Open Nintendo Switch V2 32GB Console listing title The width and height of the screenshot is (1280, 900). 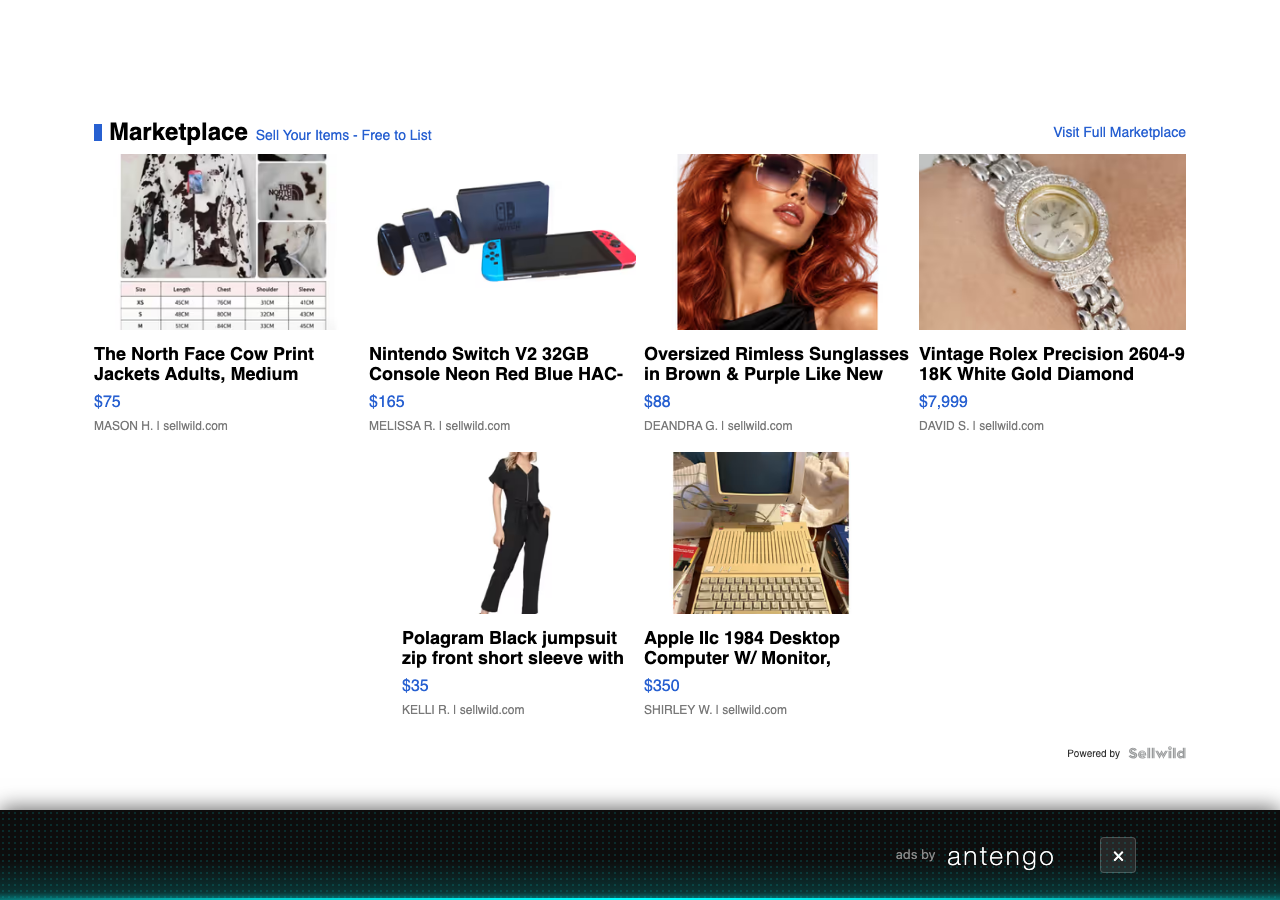click(x=496, y=364)
